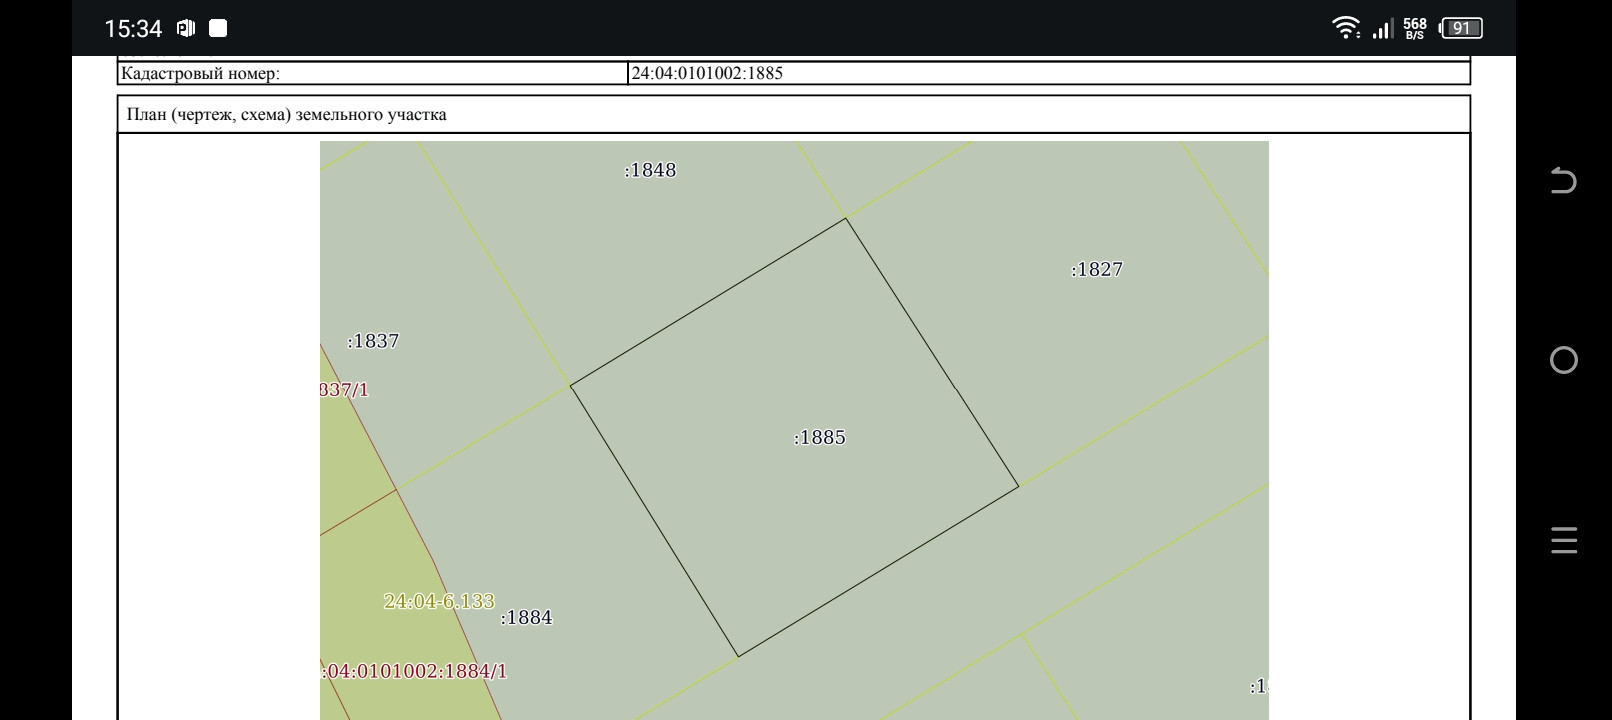
Task: Tap parcel label :1848 on the map
Action: (650, 170)
